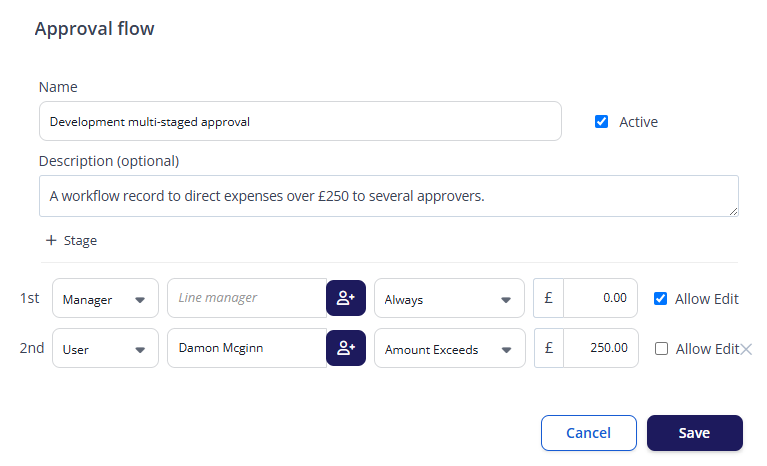Remove the 2nd stage with the X icon
Viewport: 767px width, 466px height.
(746, 349)
